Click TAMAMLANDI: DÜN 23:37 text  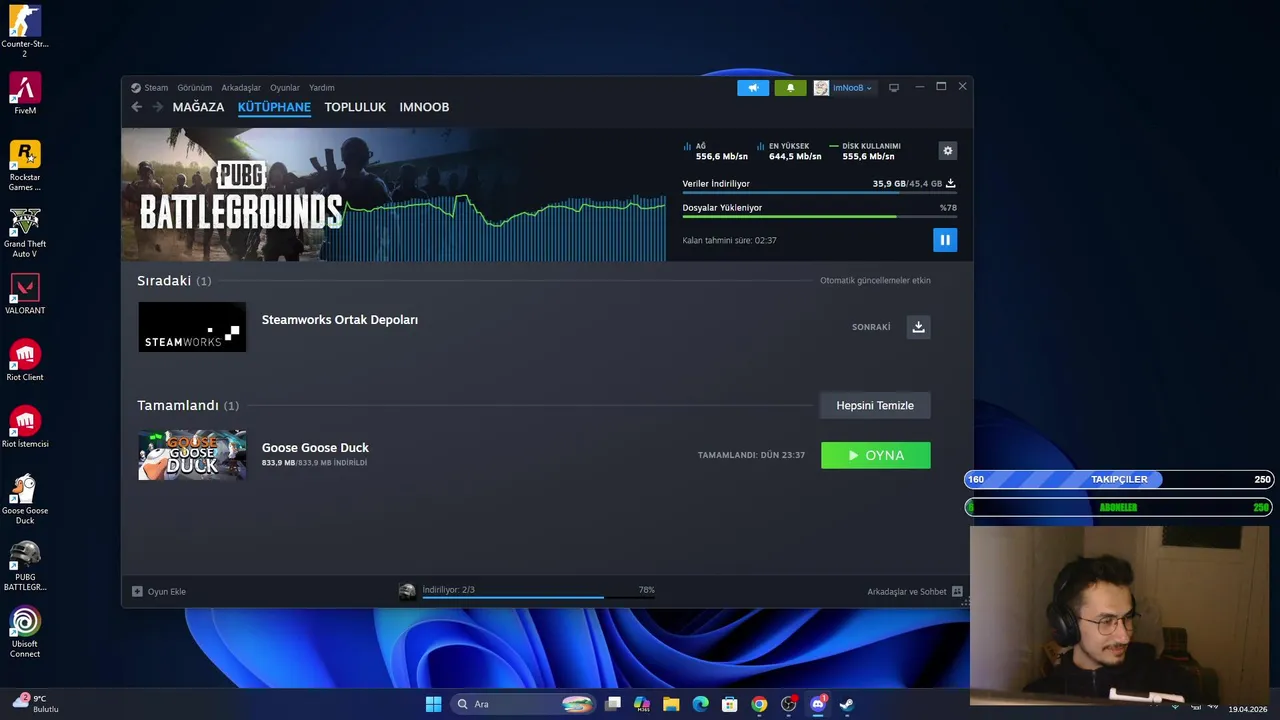pyautogui.click(x=751, y=455)
